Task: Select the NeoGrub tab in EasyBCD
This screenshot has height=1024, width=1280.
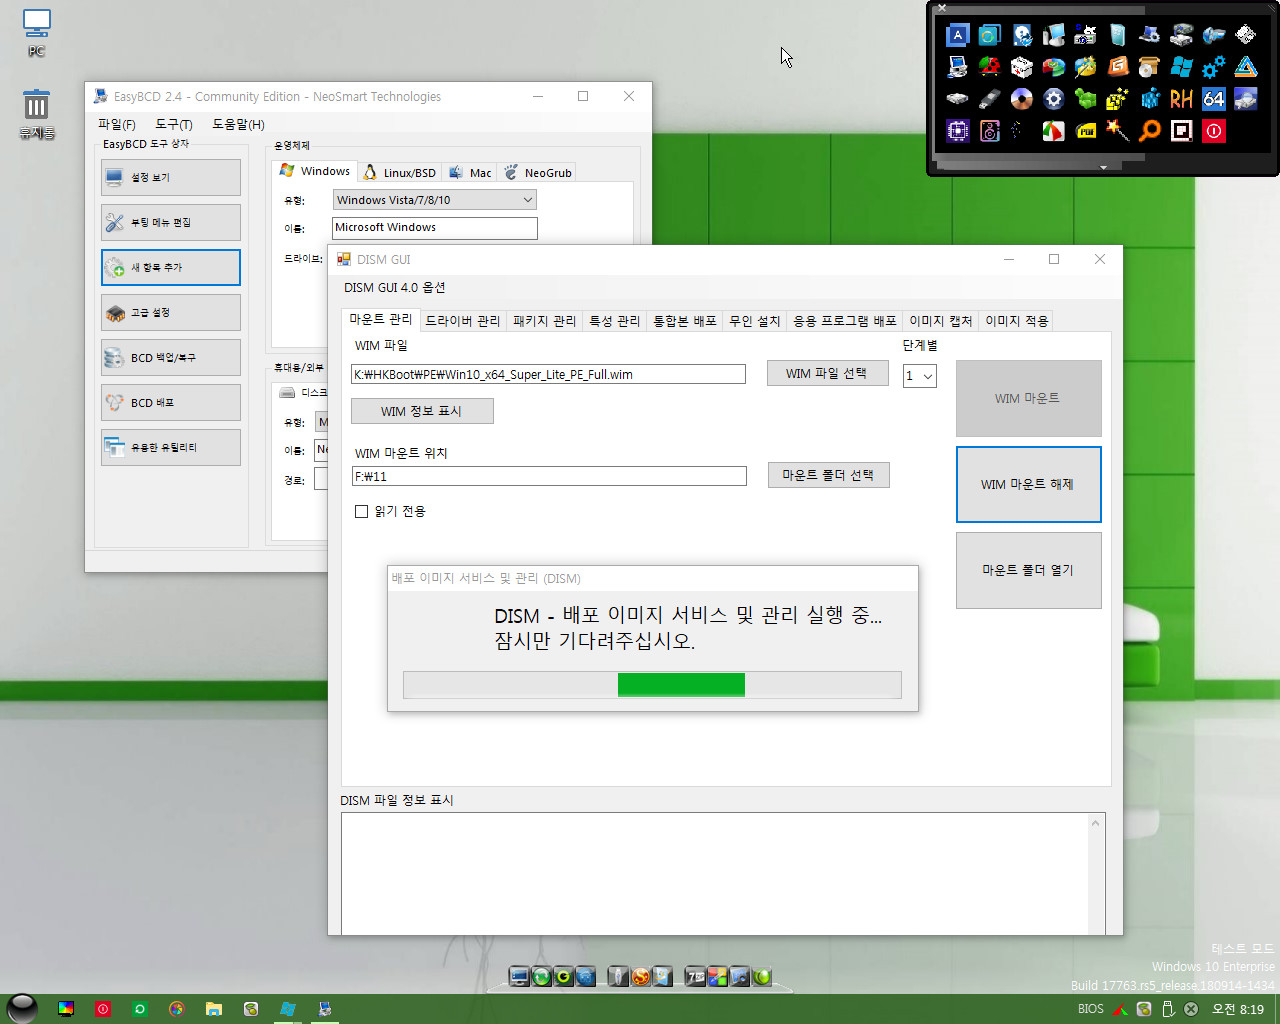Action: coord(538,172)
